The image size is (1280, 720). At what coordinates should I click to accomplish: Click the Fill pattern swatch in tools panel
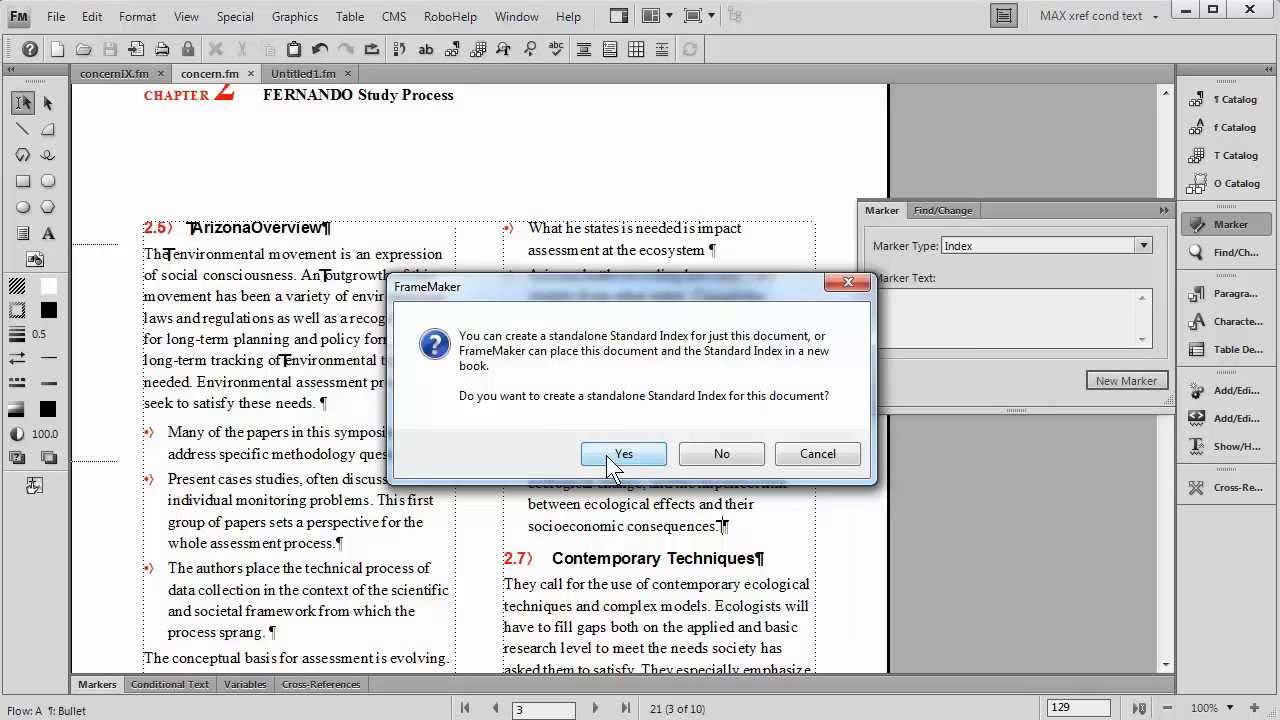coord(17,286)
